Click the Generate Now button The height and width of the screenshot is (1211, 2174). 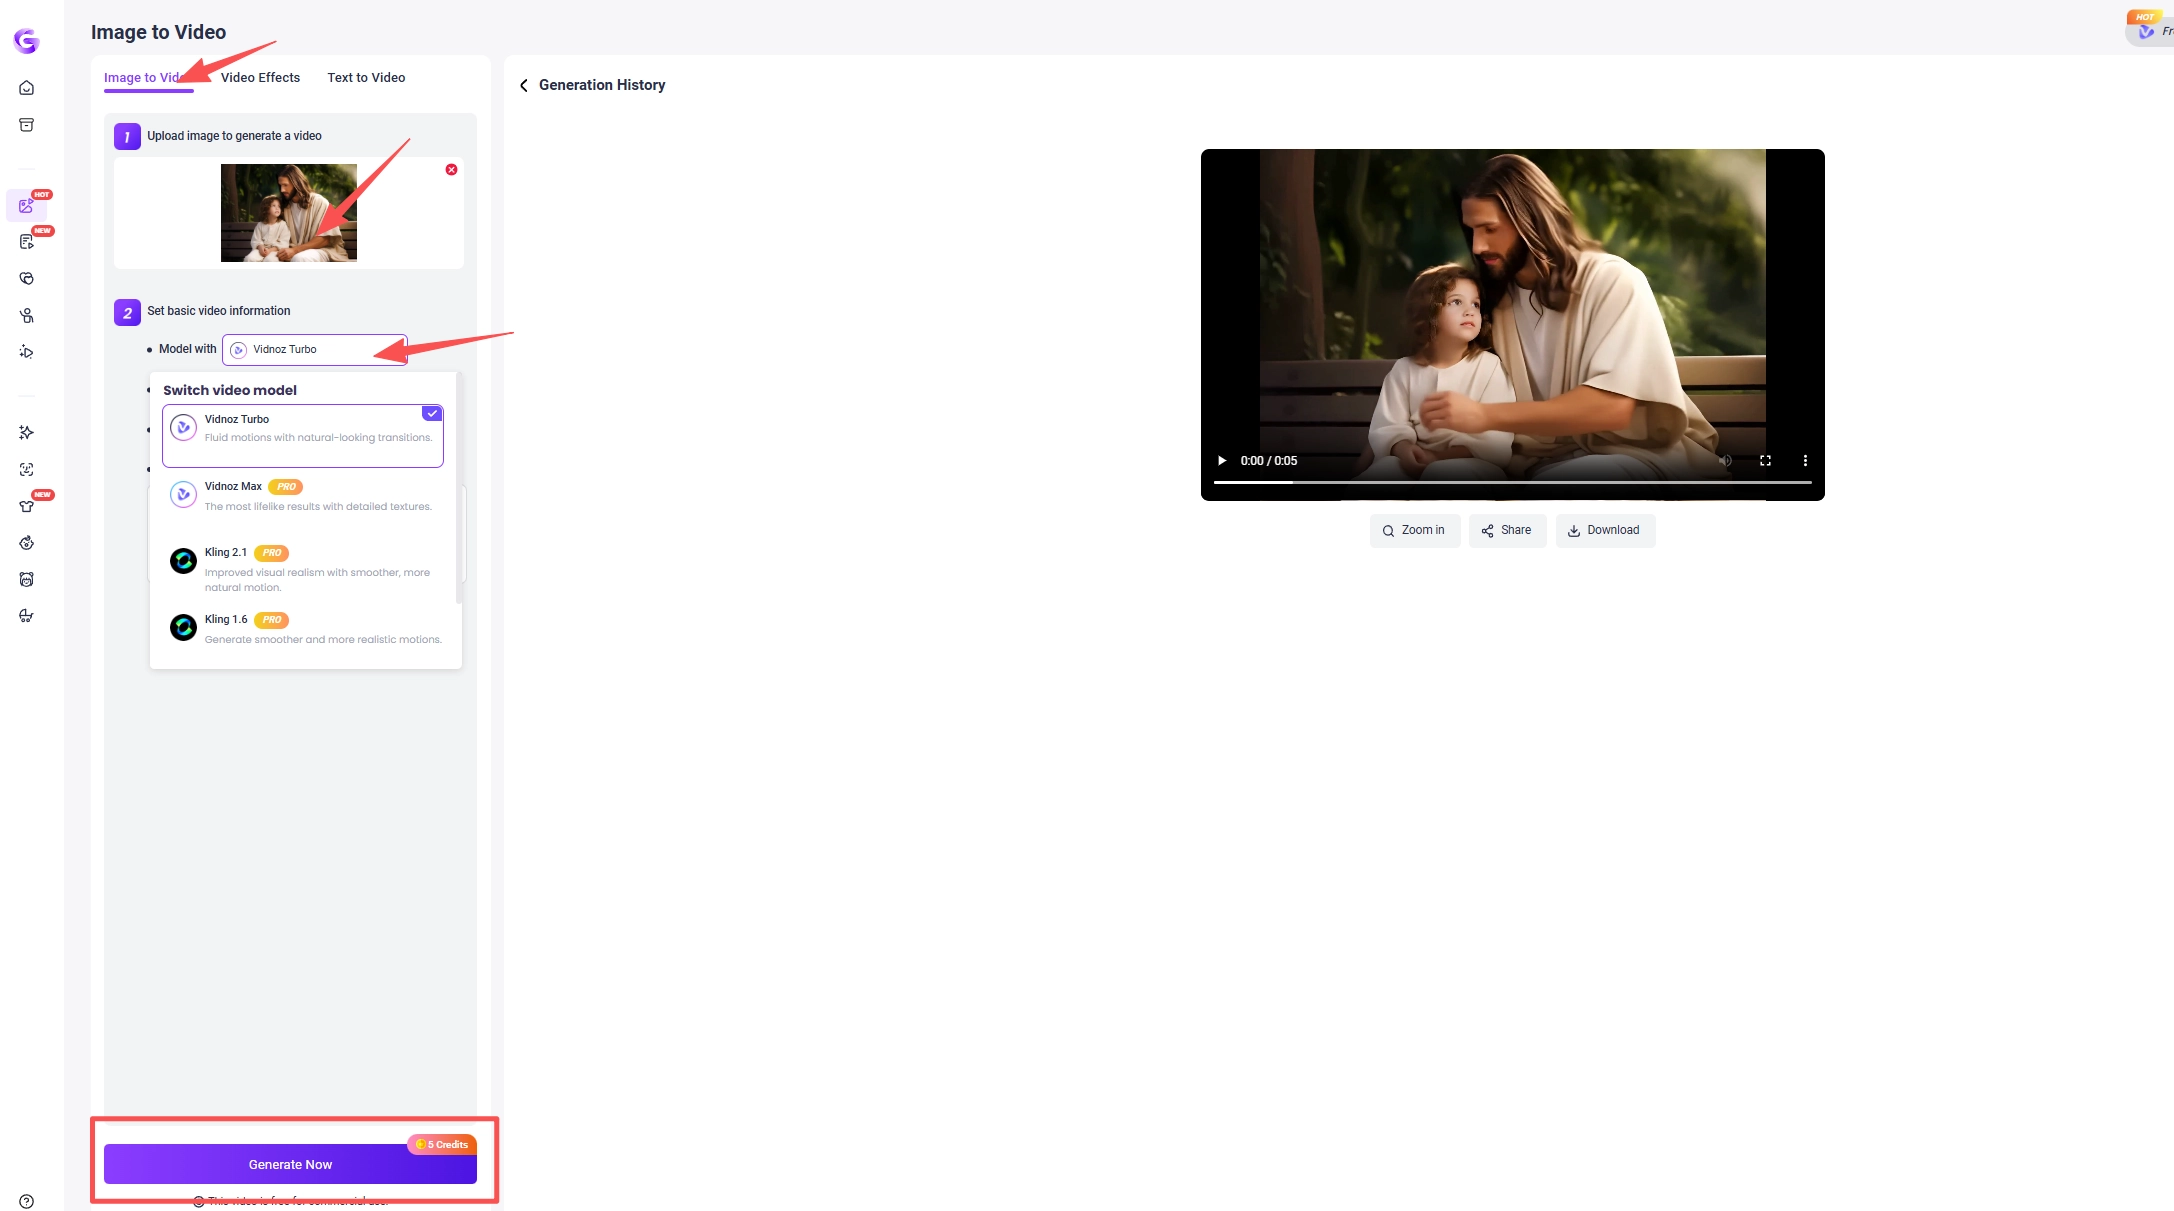[x=290, y=1164]
